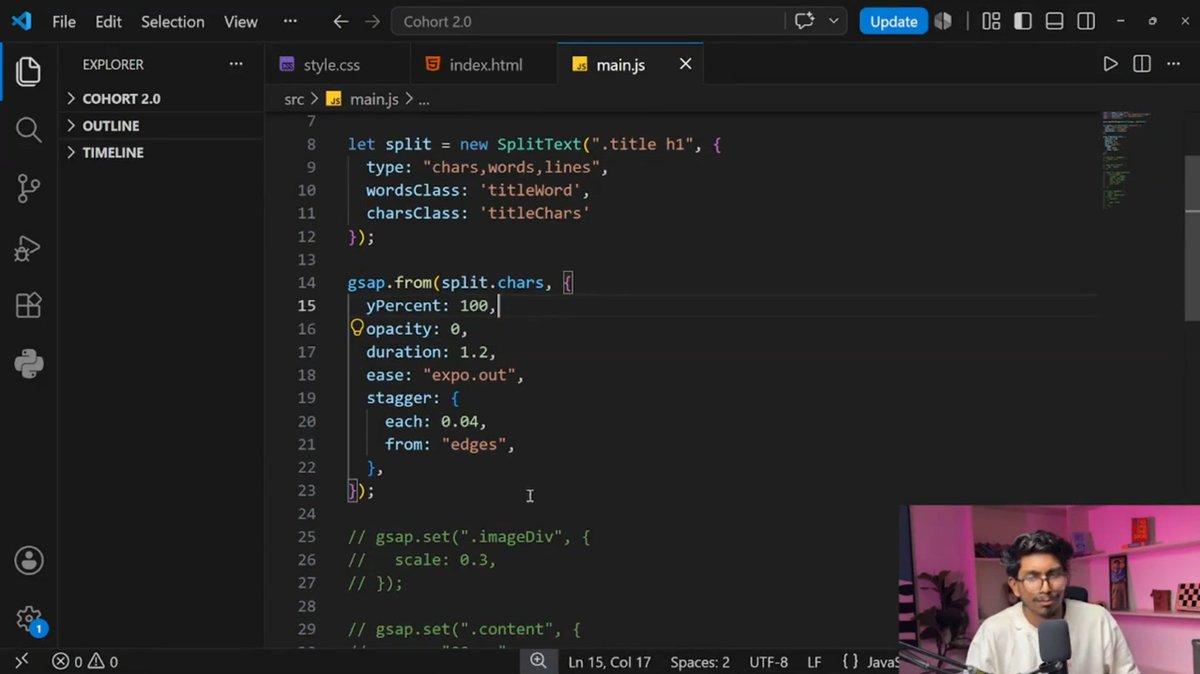This screenshot has height=674, width=1200.
Task: Go forward with the right arrow
Action: [x=372, y=21]
